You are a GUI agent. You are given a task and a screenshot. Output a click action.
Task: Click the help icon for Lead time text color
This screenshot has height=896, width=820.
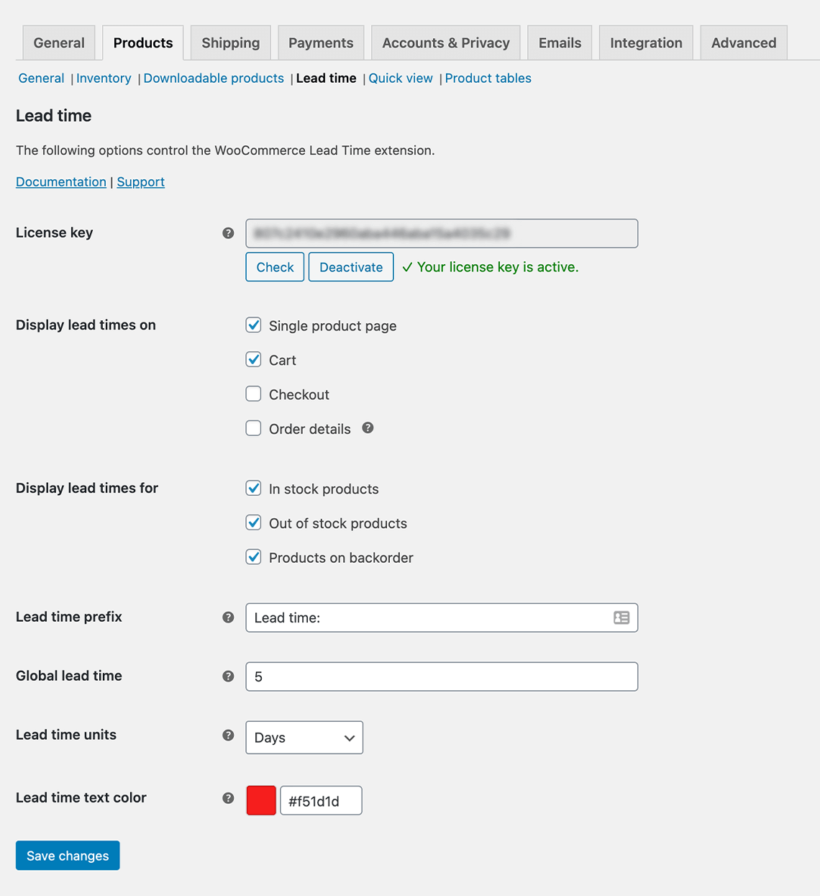coord(228,798)
